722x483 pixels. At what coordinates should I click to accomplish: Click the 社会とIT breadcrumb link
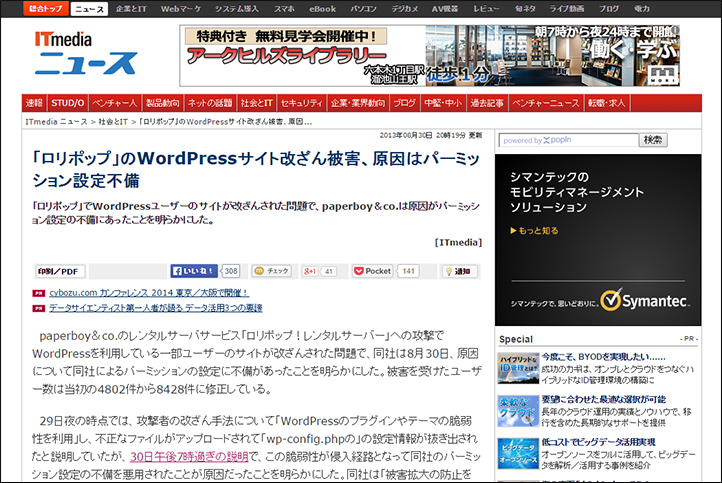pos(113,122)
